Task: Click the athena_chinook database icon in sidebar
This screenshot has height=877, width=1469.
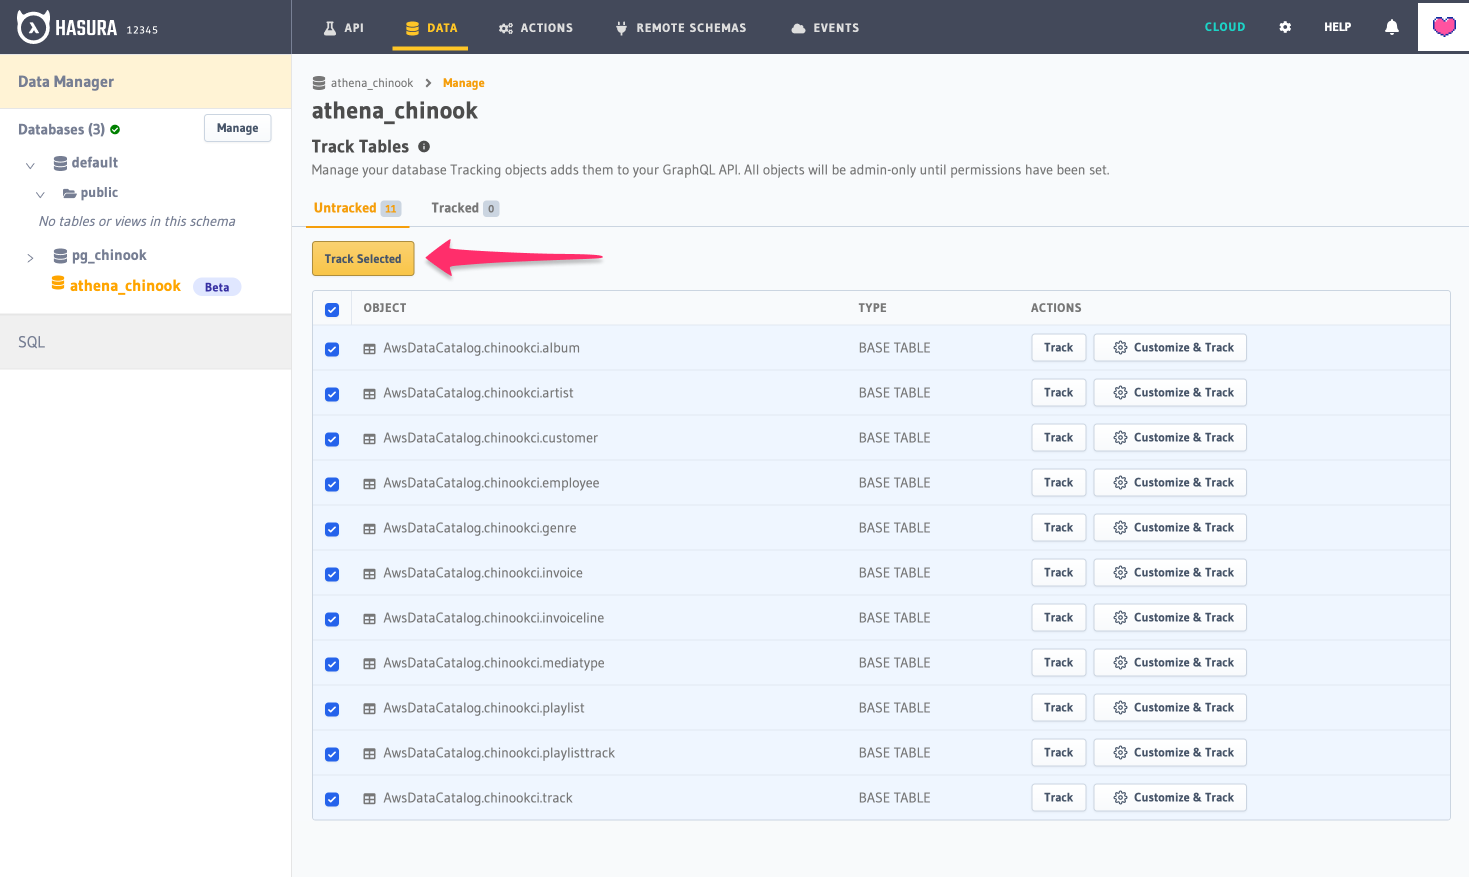Action: pos(58,285)
